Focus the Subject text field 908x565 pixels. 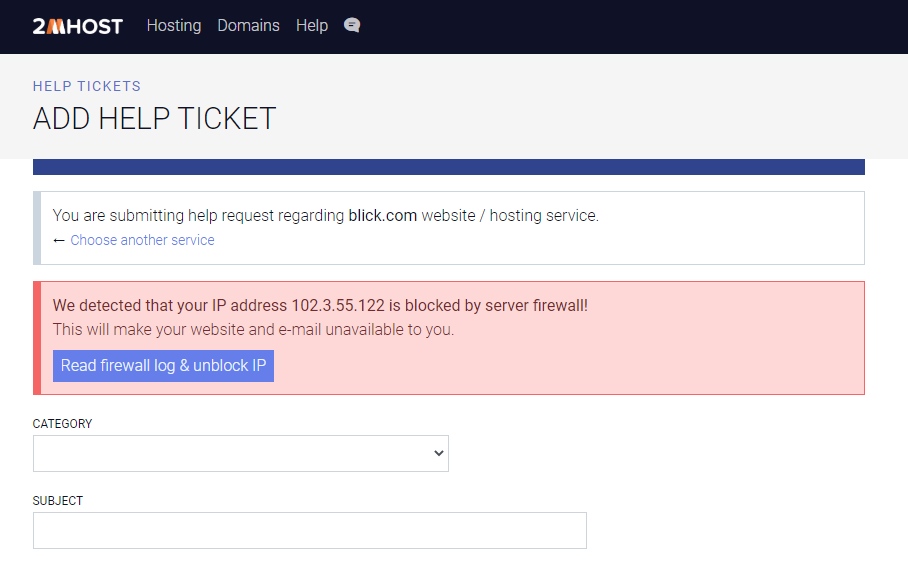coord(309,530)
